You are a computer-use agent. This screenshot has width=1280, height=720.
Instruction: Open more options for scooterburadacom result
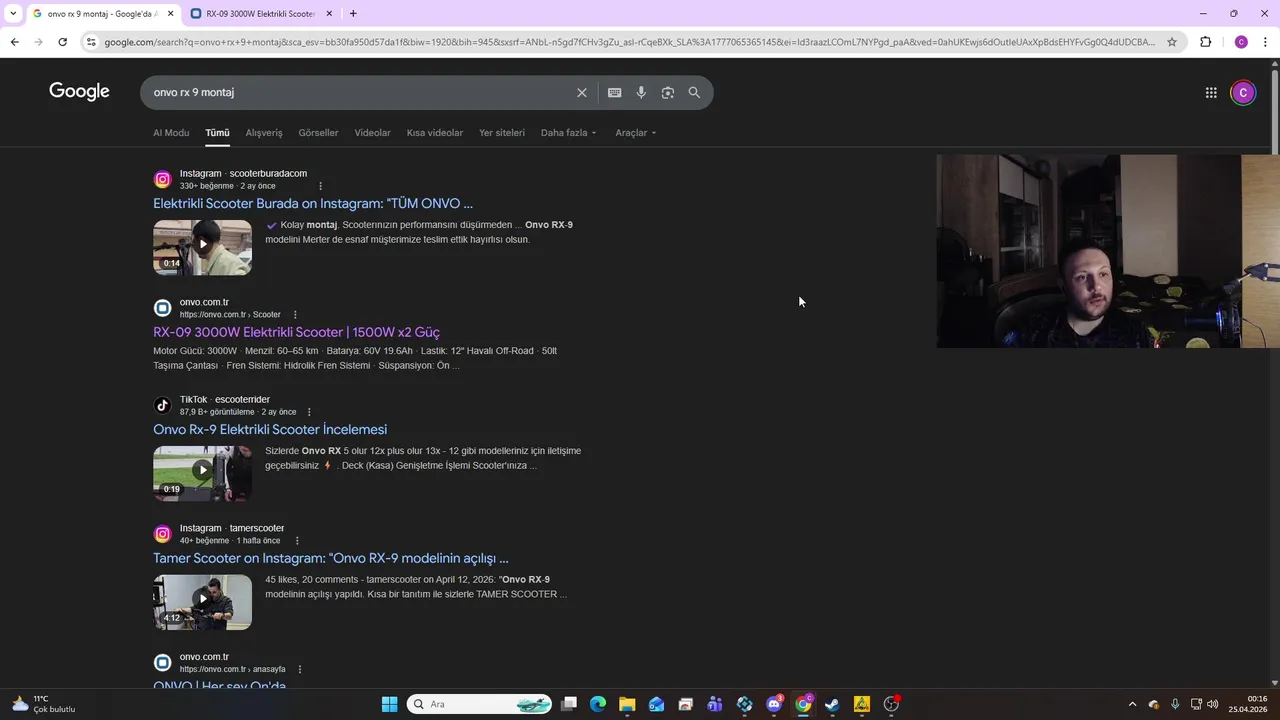320,186
